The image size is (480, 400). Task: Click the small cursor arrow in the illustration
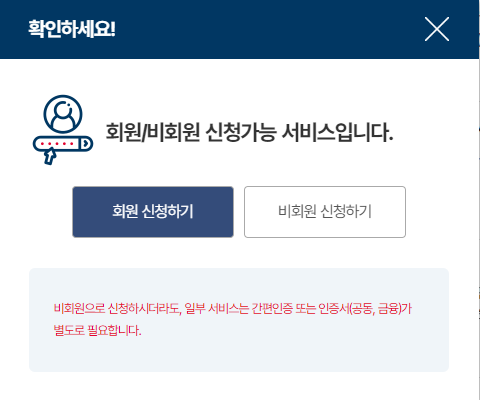pos(49,157)
